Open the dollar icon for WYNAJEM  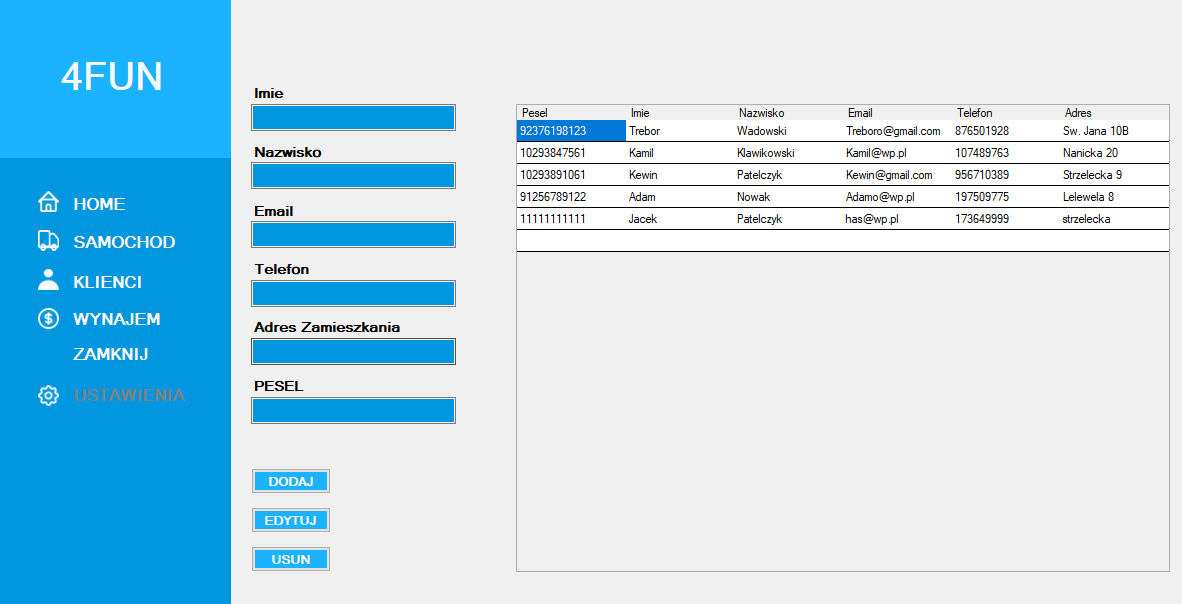point(47,318)
